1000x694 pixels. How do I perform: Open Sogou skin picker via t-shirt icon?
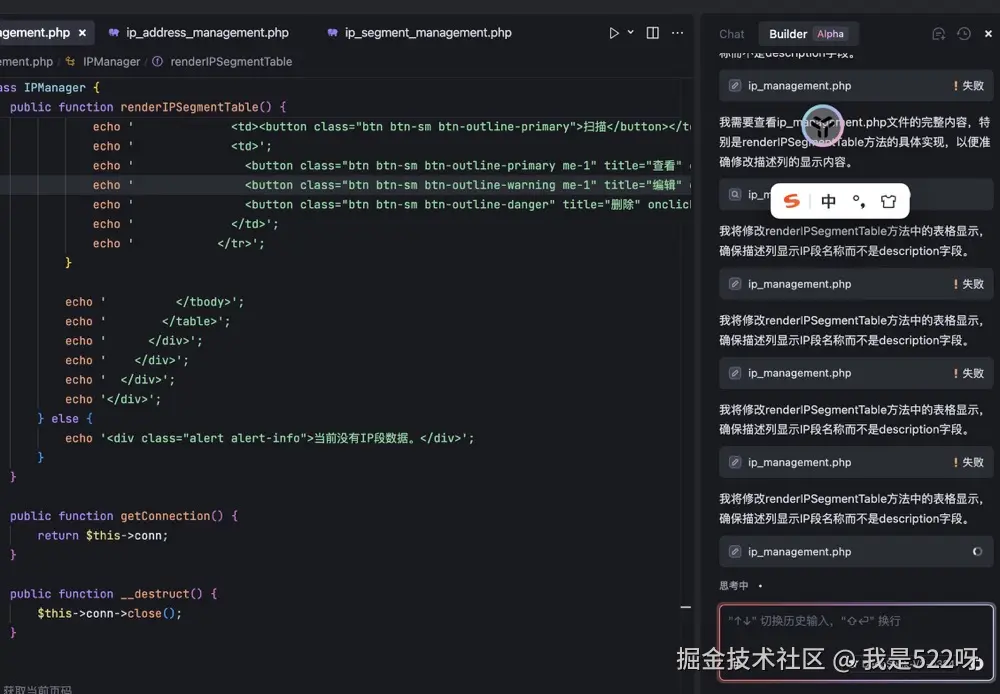pos(888,200)
